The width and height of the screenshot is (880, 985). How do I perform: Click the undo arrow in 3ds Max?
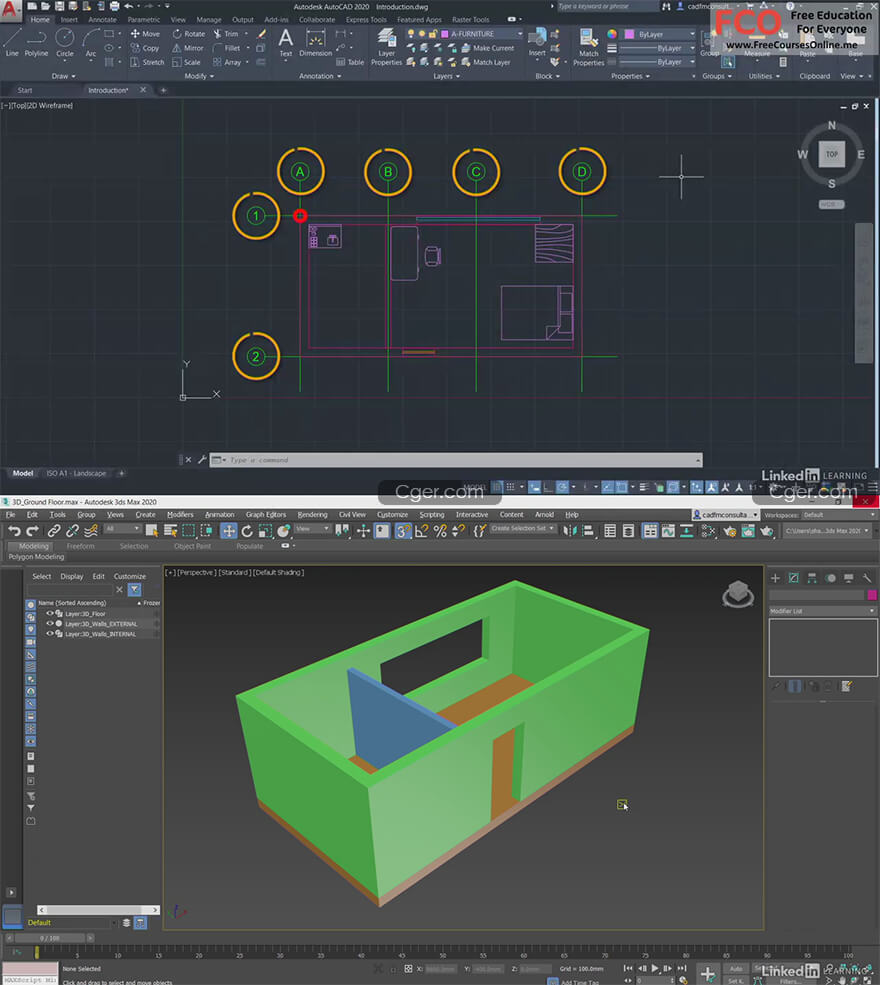pyautogui.click(x=14, y=531)
